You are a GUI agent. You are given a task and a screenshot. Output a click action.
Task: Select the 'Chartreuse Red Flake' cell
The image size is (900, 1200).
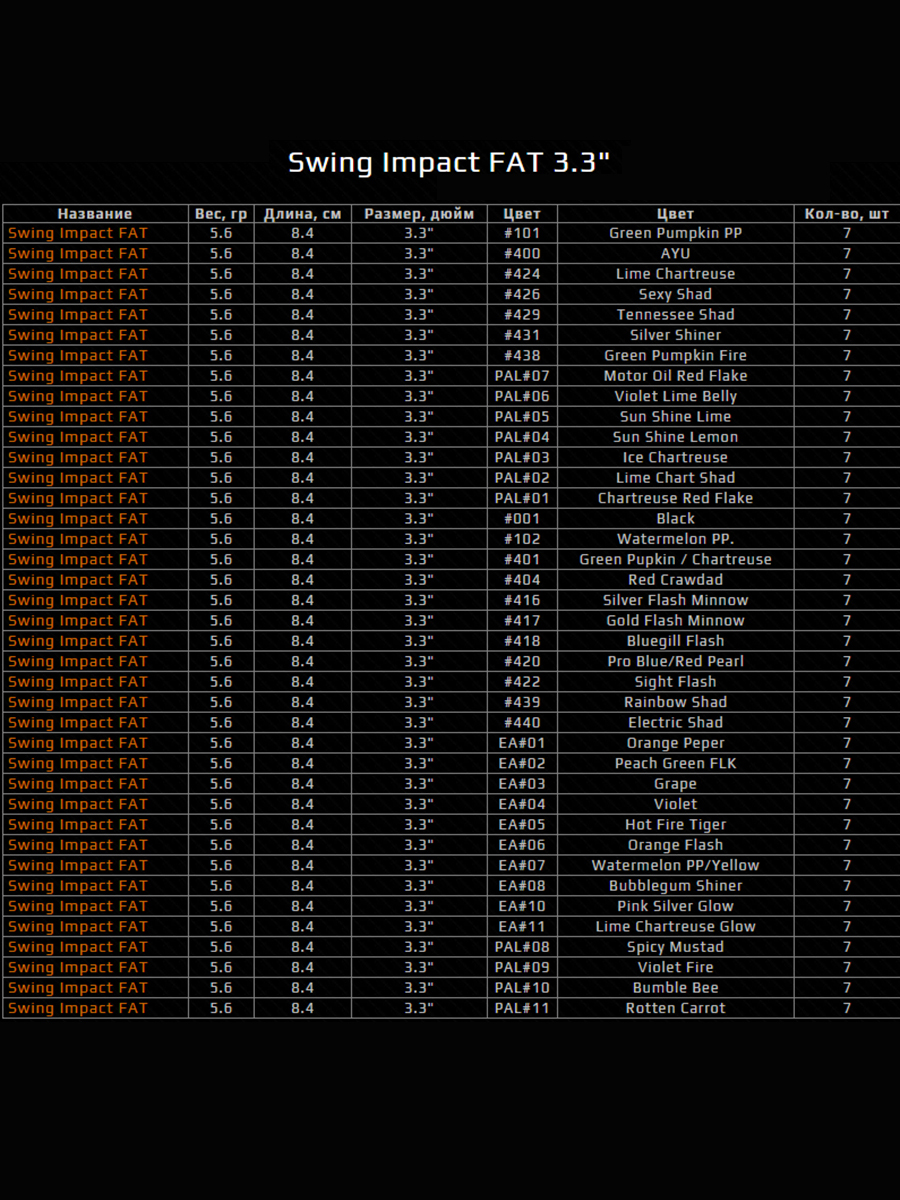[x=676, y=498]
